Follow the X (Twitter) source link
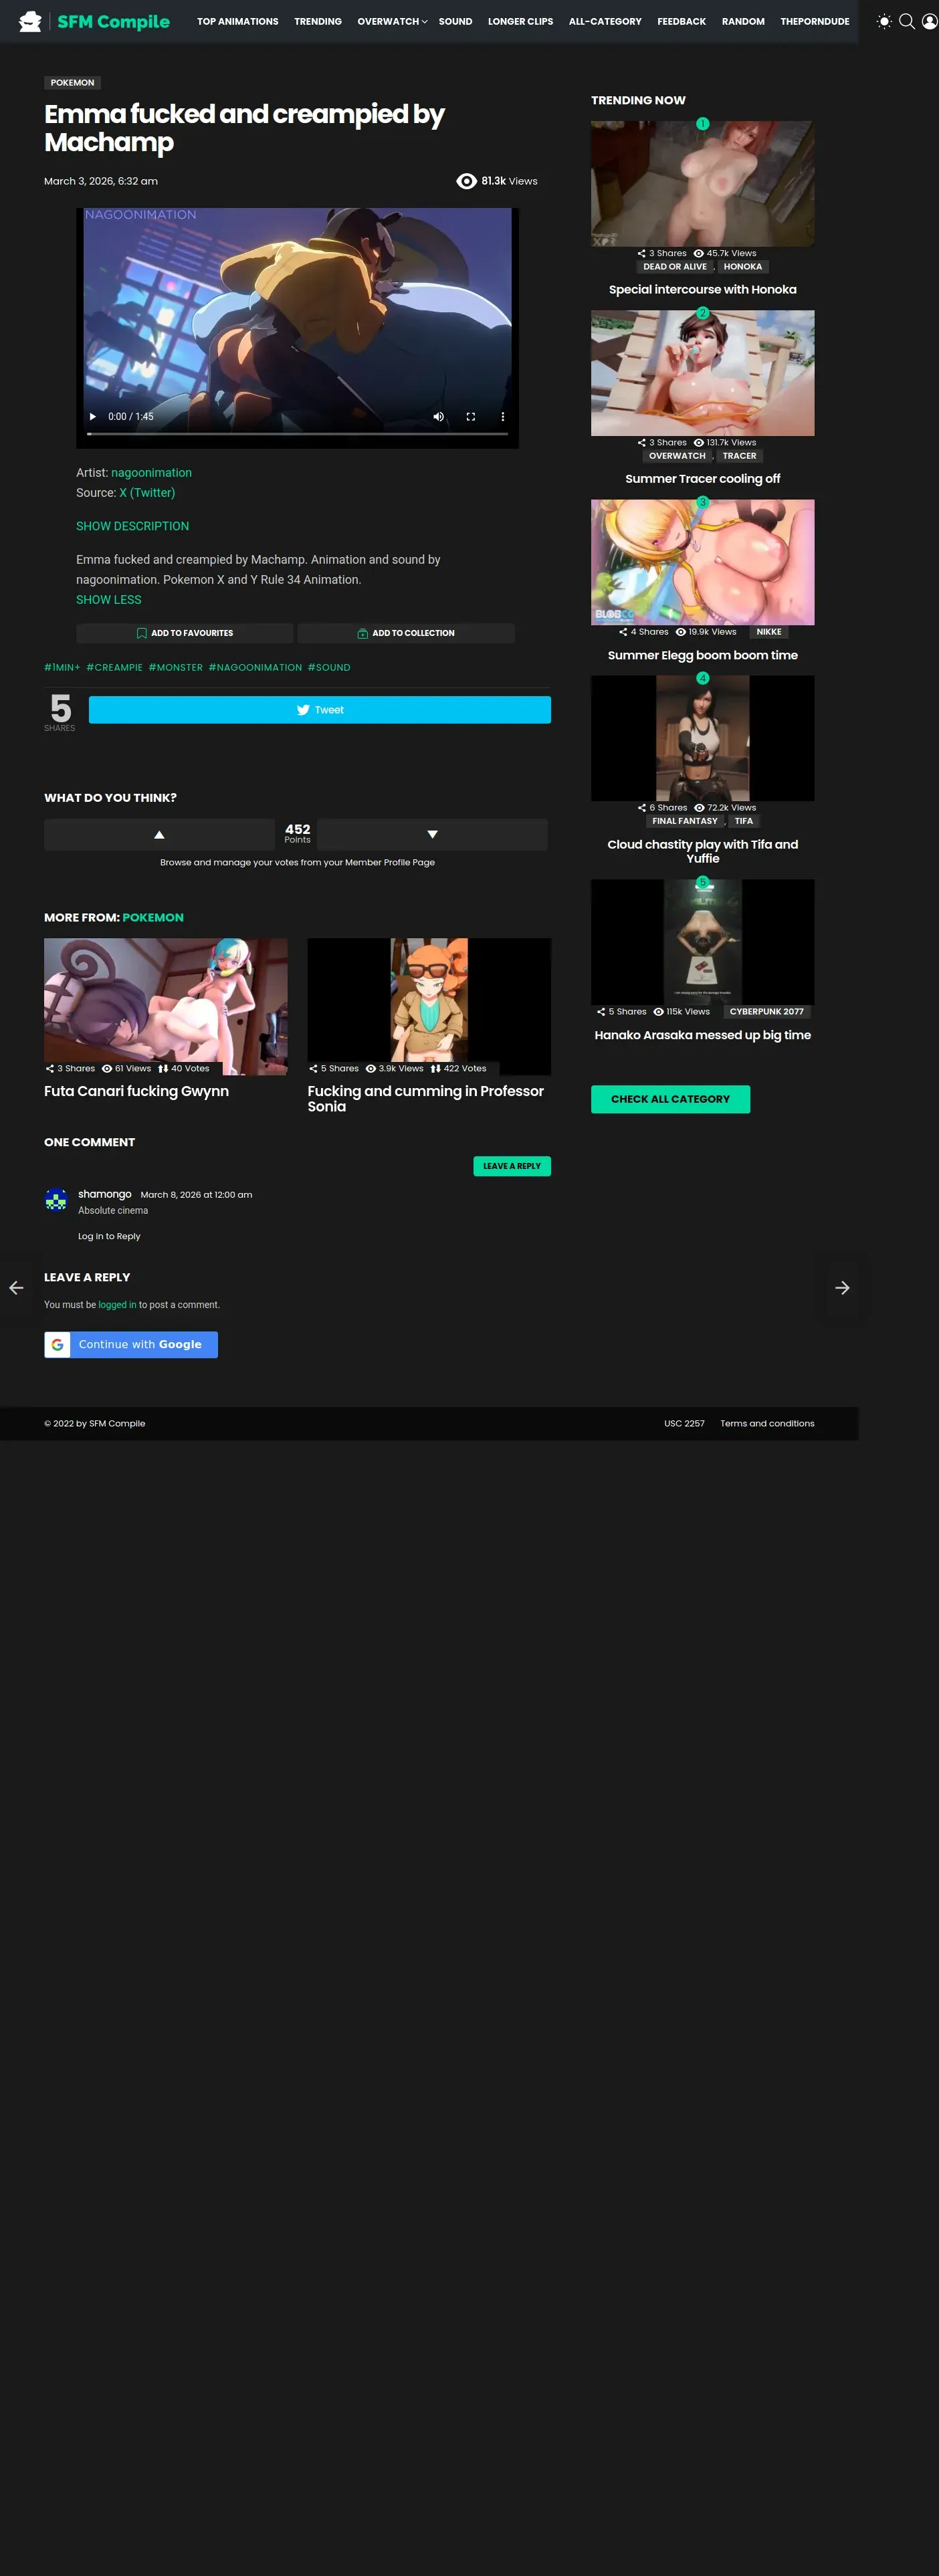 147,493
